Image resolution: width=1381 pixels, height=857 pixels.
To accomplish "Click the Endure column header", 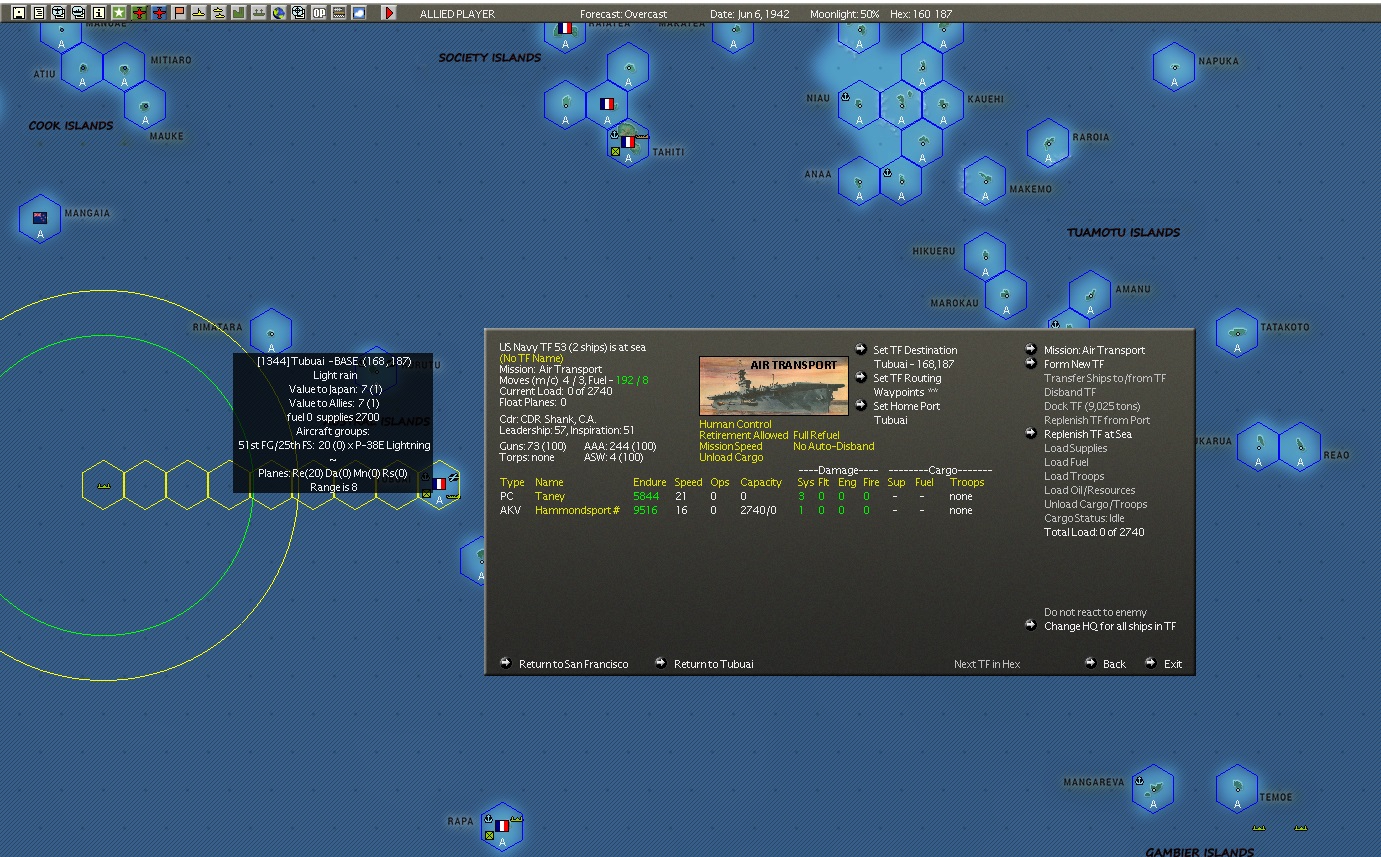I will click(649, 482).
